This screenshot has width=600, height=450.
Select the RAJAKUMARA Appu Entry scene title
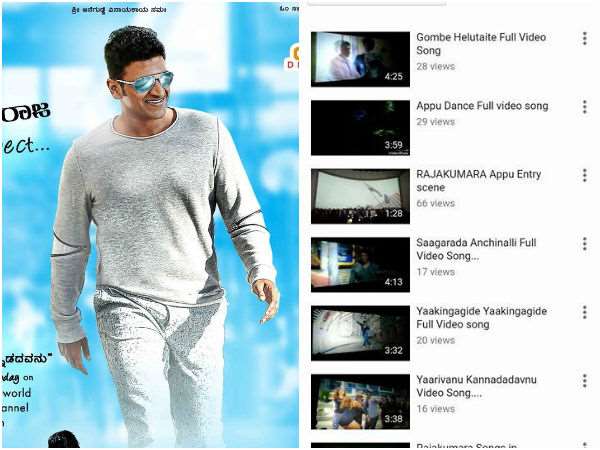478,181
